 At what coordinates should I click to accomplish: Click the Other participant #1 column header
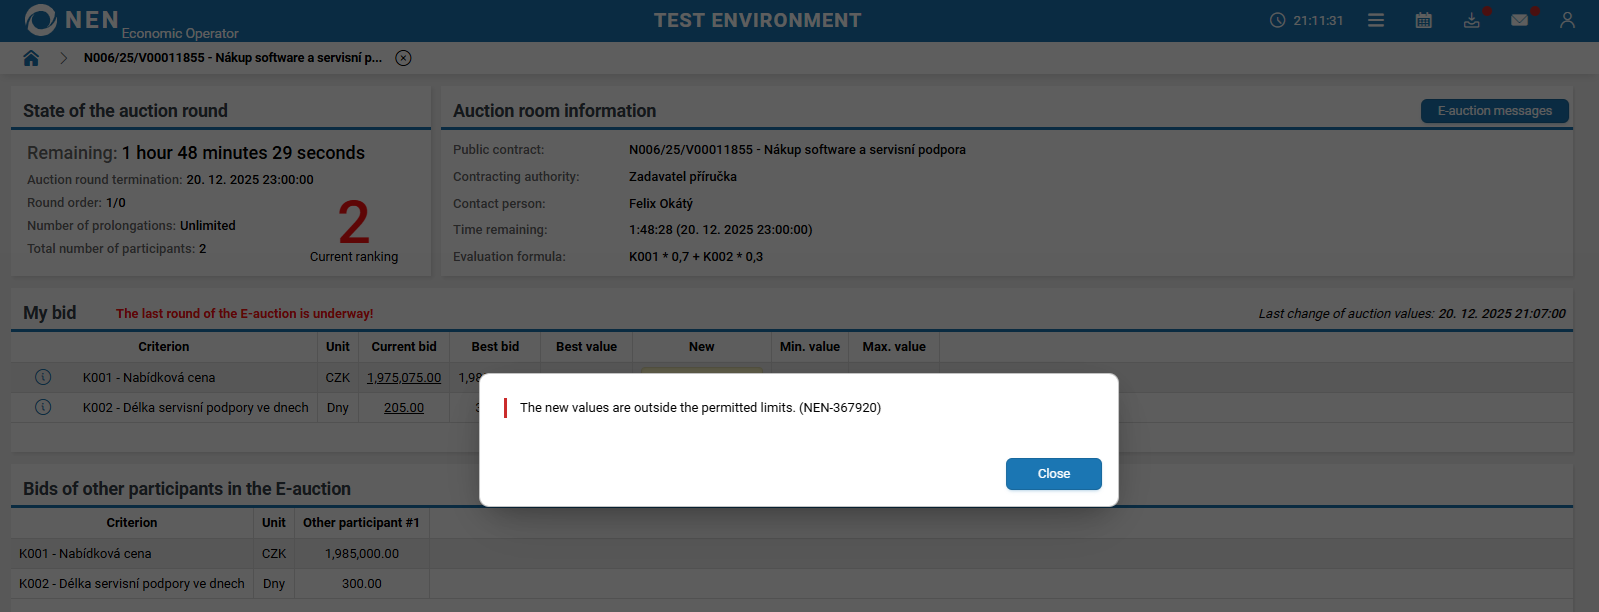click(361, 523)
